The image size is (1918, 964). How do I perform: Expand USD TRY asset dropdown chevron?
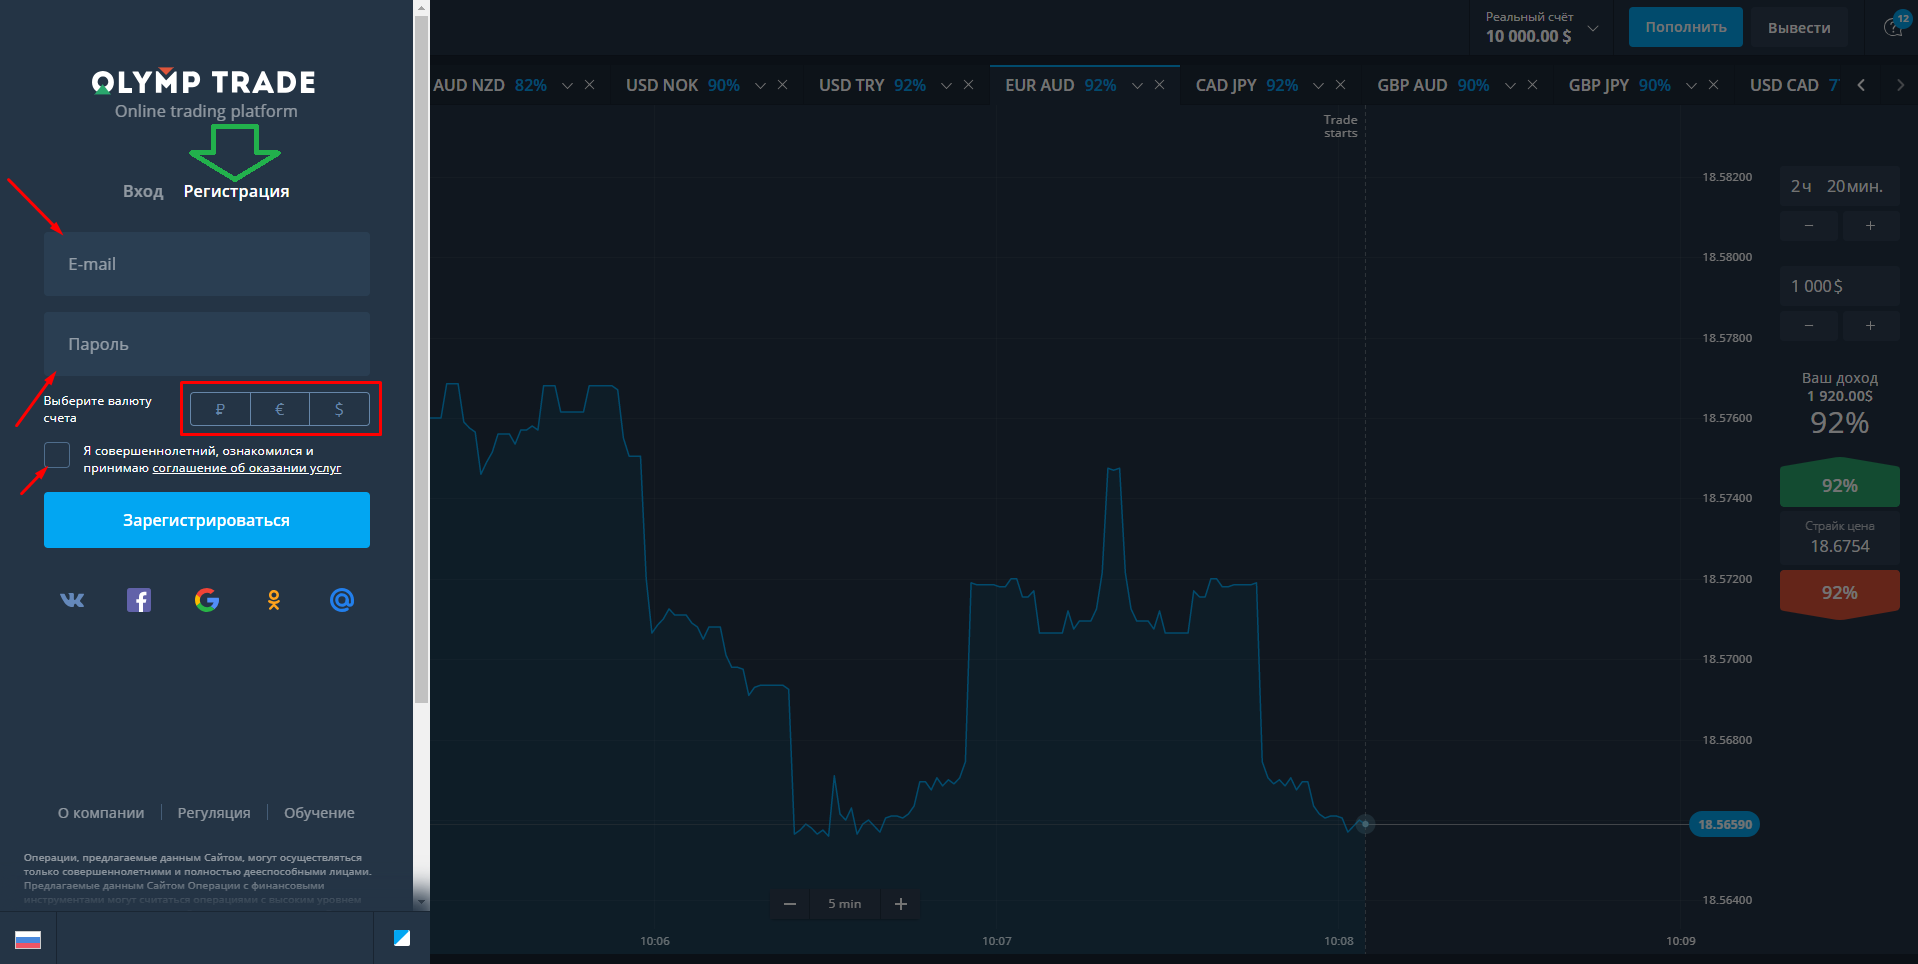point(946,86)
